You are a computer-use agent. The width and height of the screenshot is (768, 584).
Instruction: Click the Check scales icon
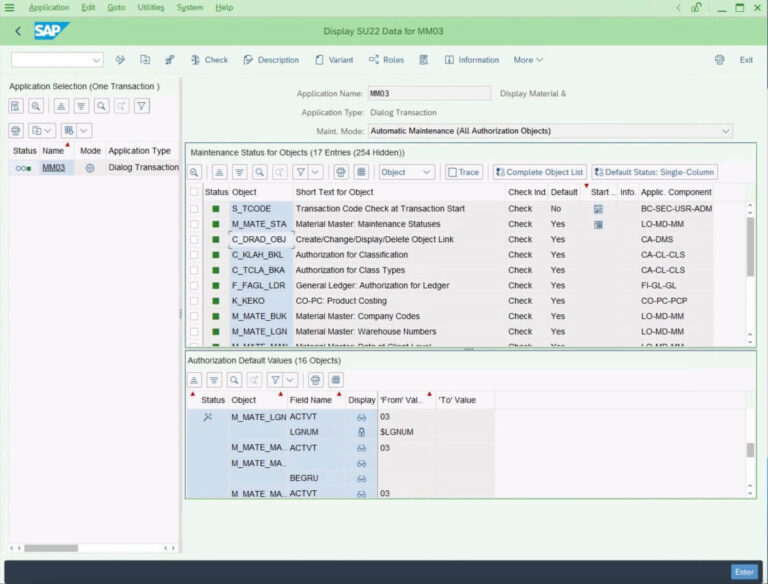pos(195,60)
